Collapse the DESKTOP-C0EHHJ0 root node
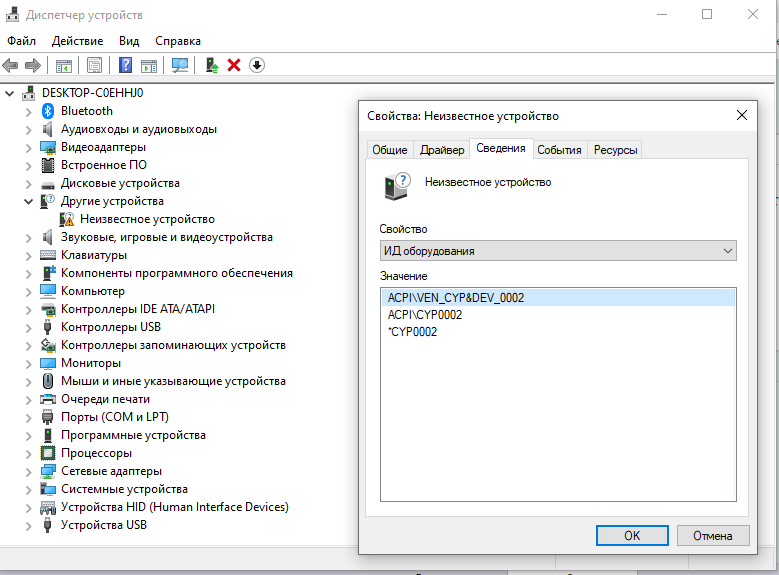779x575 pixels. (x=9, y=93)
